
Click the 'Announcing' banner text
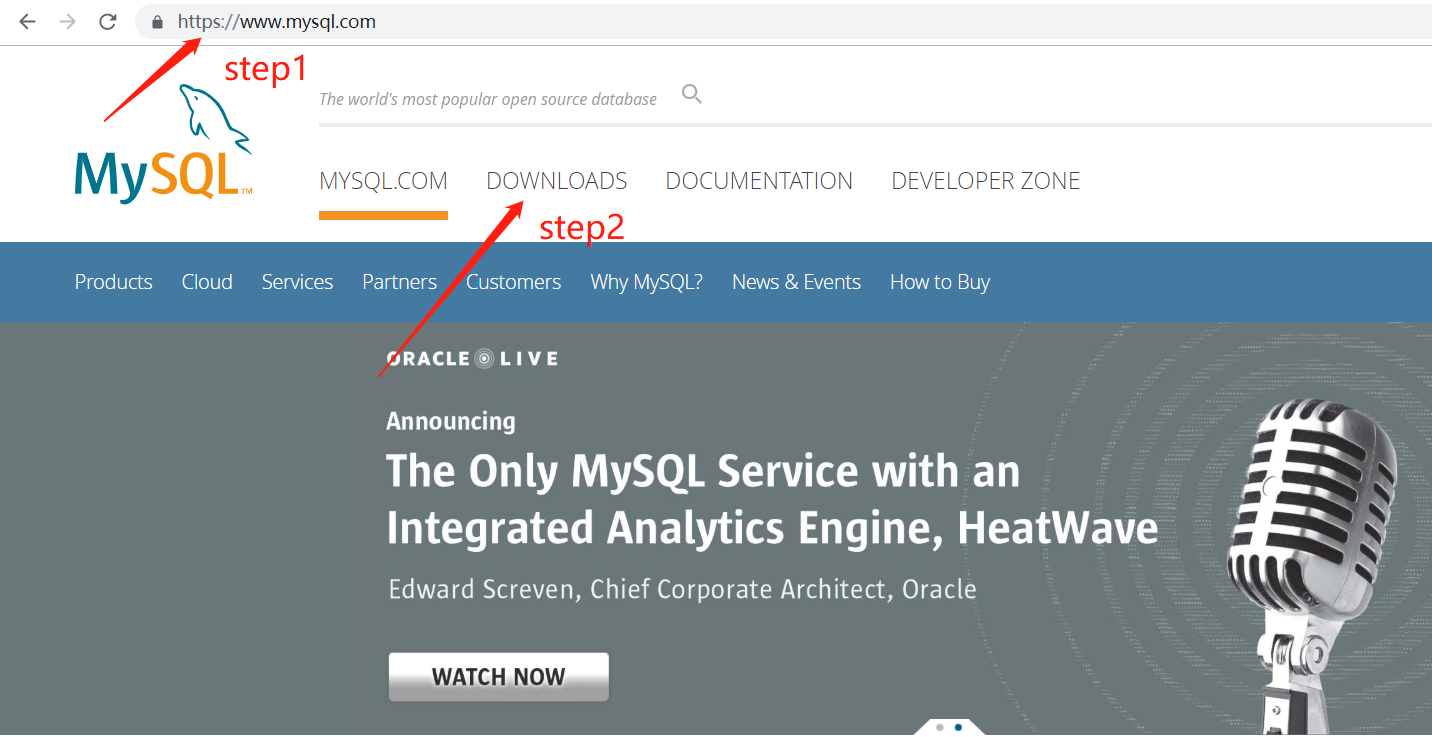click(451, 421)
